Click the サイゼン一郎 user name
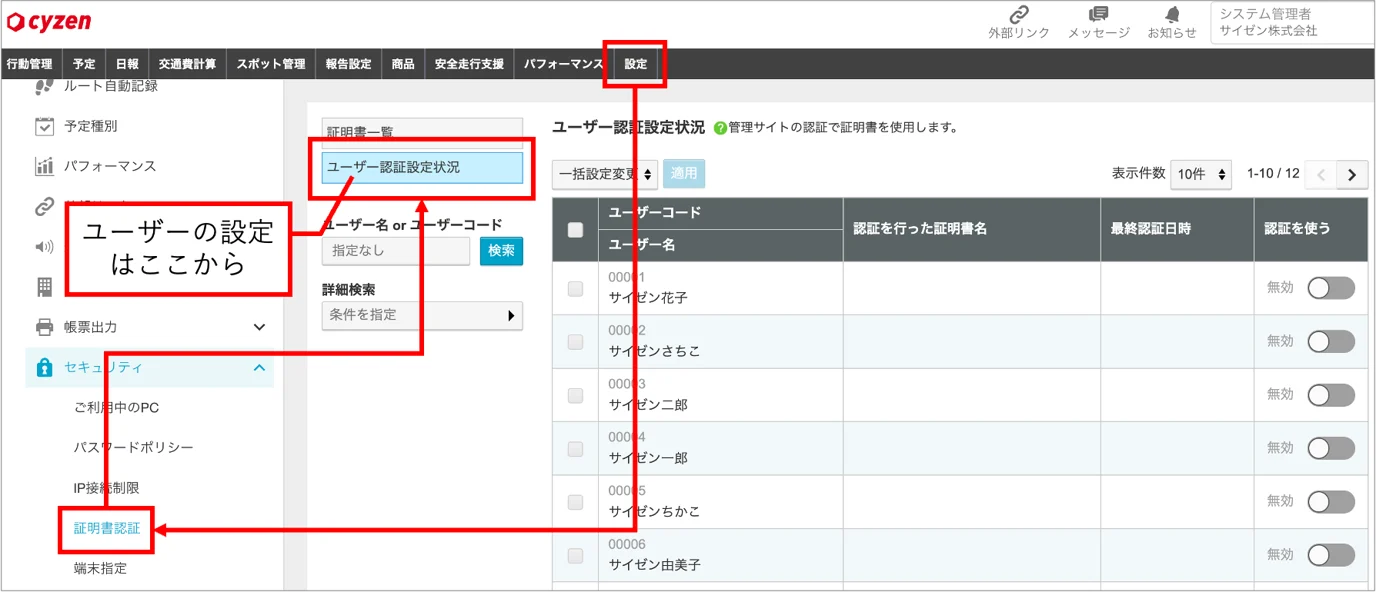This screenshot has width=1376, height=592. 648,458
